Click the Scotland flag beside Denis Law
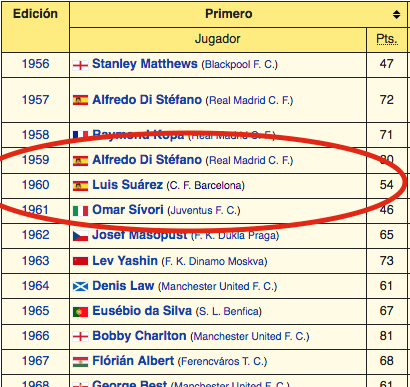Image resolution: width=410 pixels, height=387 pixels. tap(80, 286)
